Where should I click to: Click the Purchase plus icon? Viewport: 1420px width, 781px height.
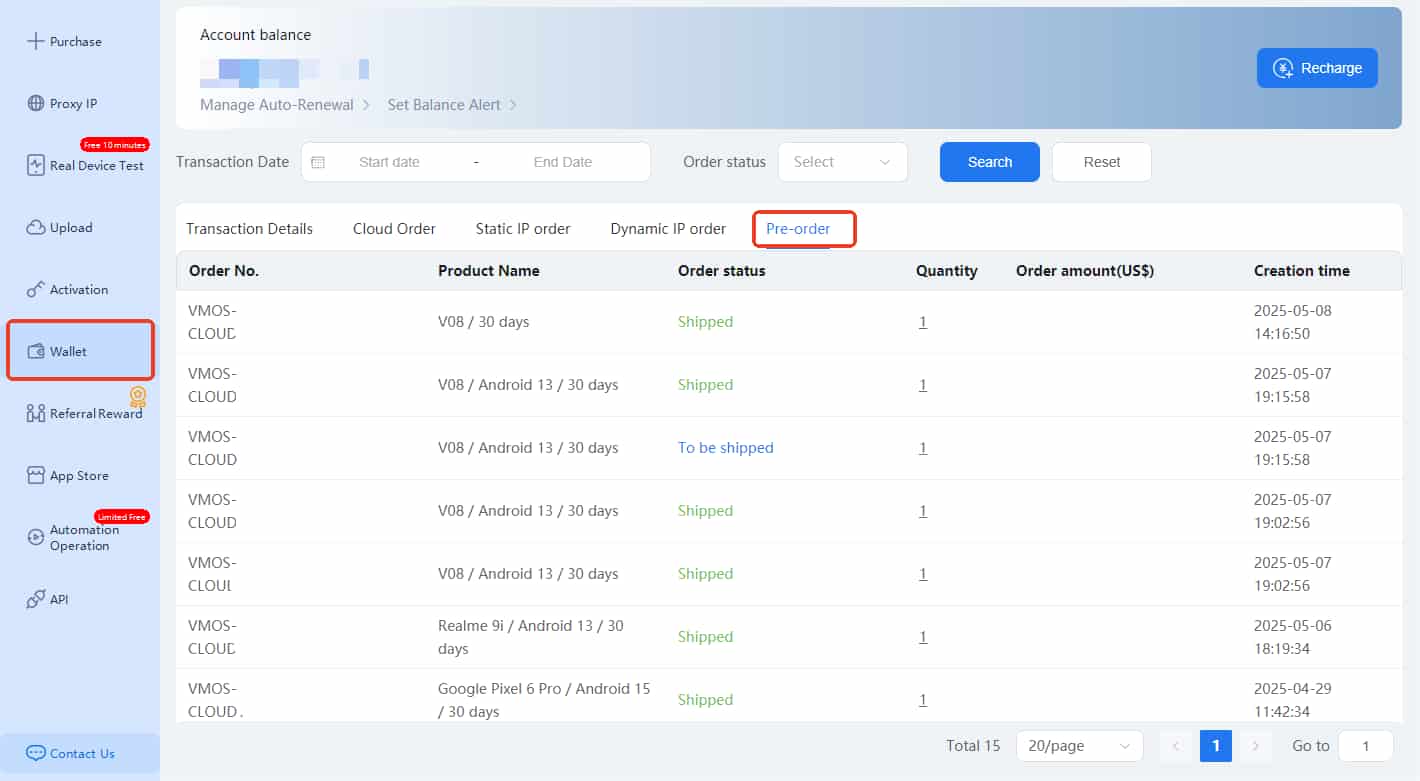point(36,41)
